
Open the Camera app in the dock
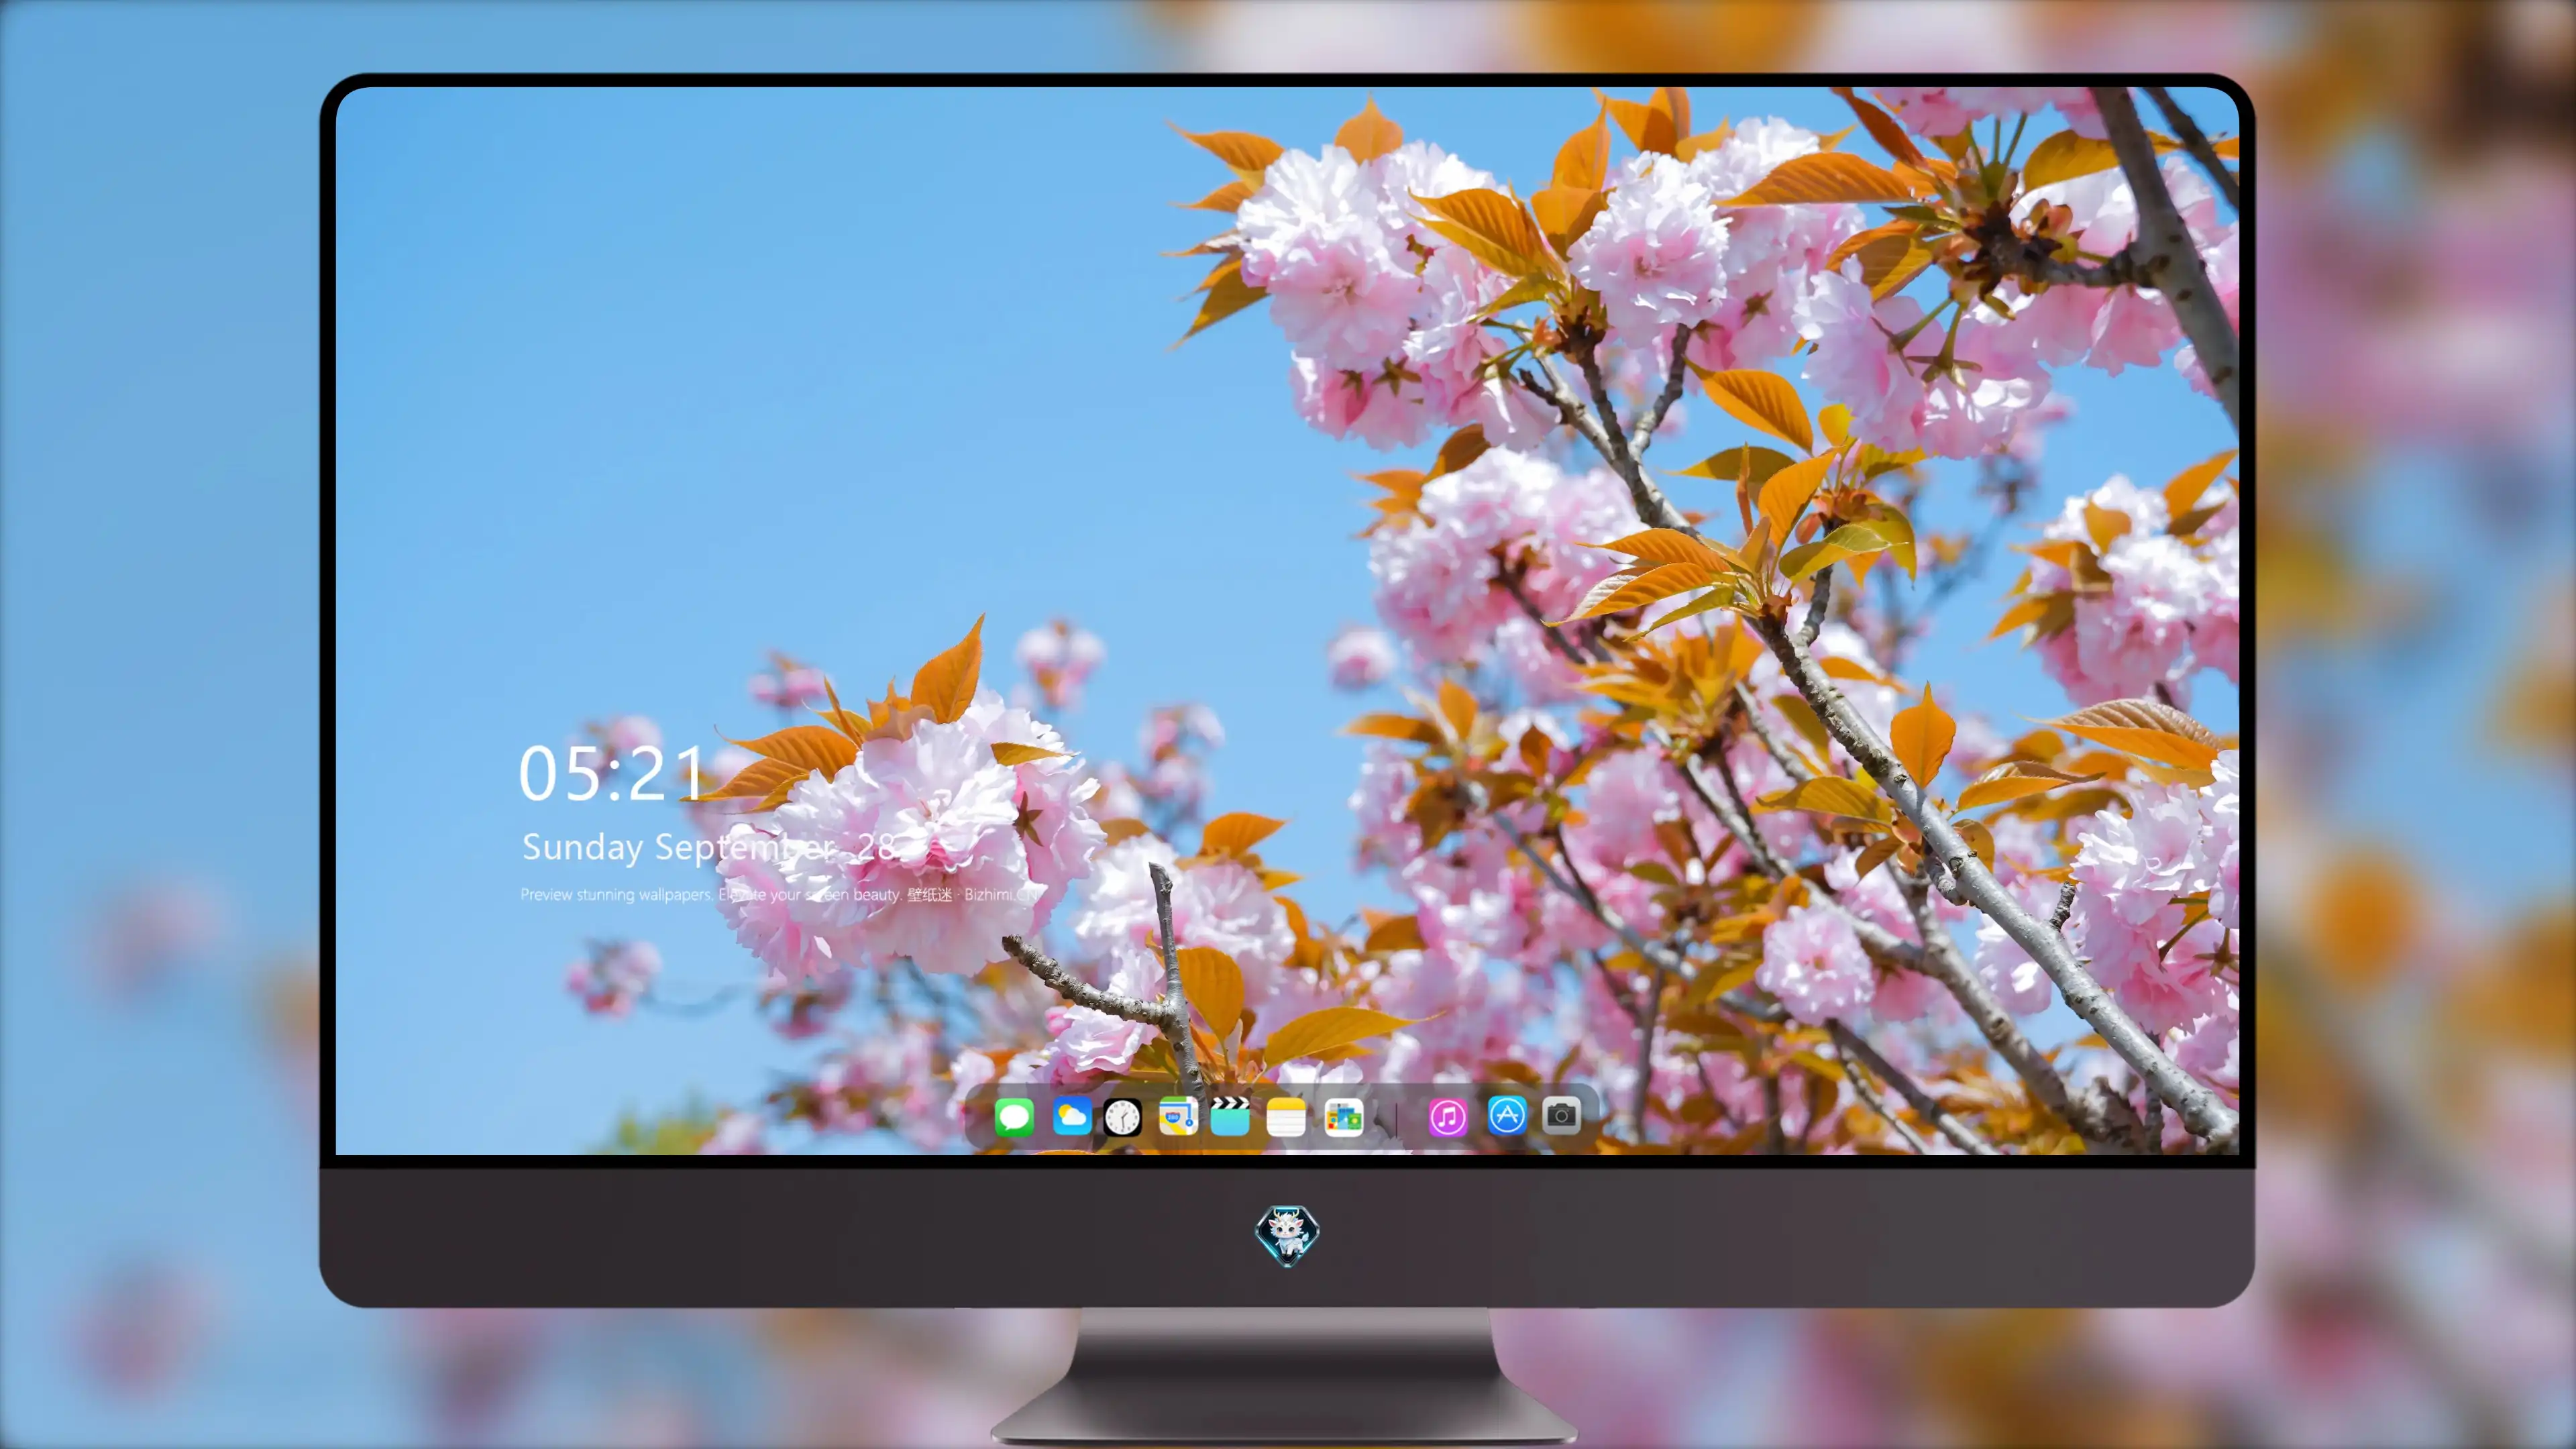click(1561, 1115)
